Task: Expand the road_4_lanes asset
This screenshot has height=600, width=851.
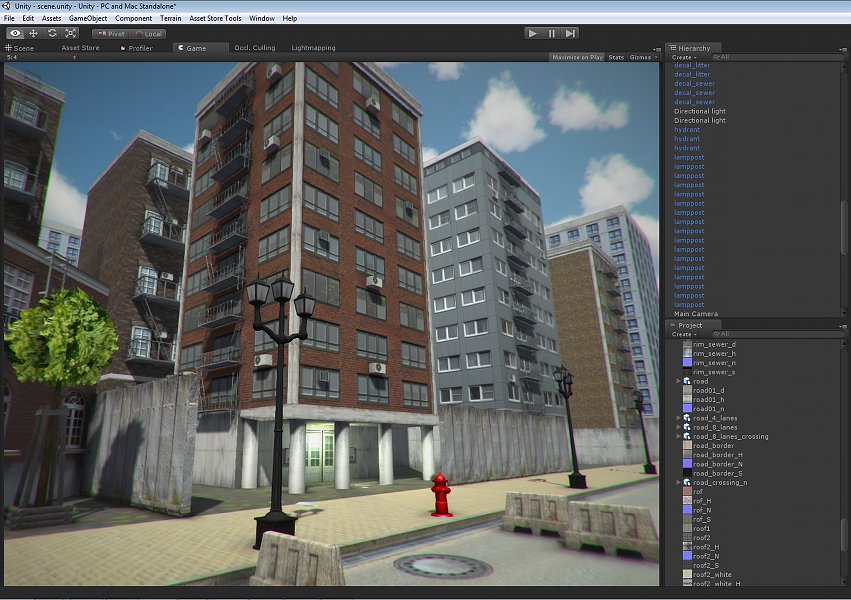Action: click(x=678, y=418)
